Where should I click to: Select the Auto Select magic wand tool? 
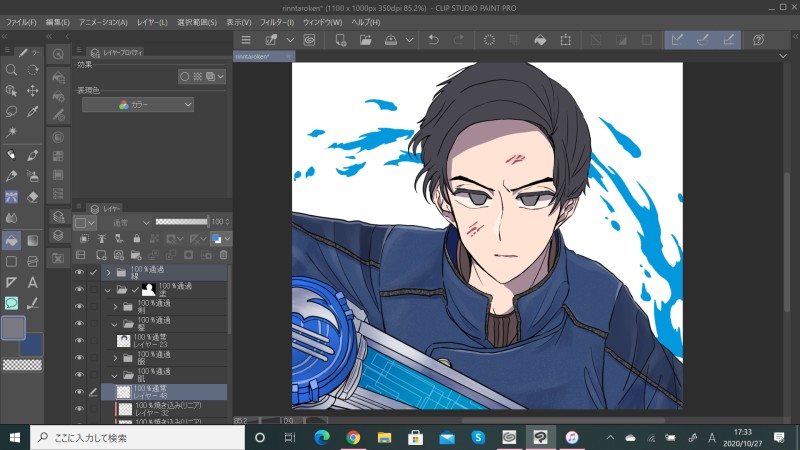[11, 132]
